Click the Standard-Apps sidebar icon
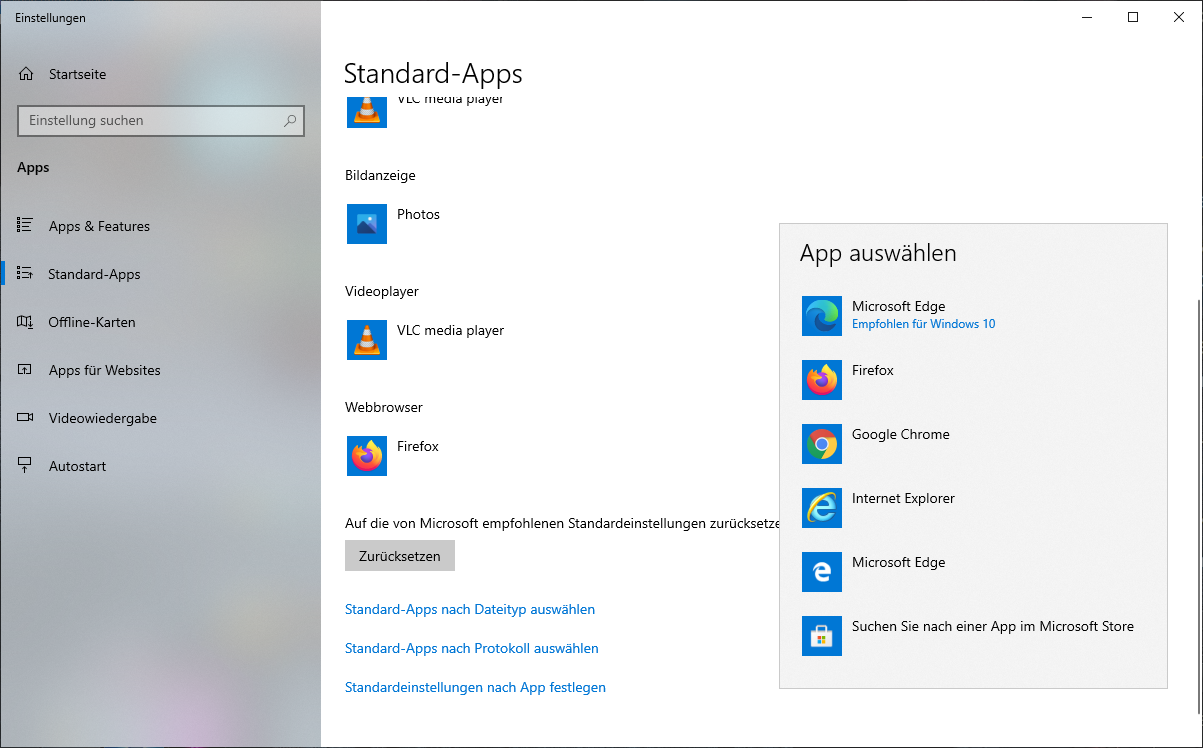1203x748 pixels. (26, 274)
